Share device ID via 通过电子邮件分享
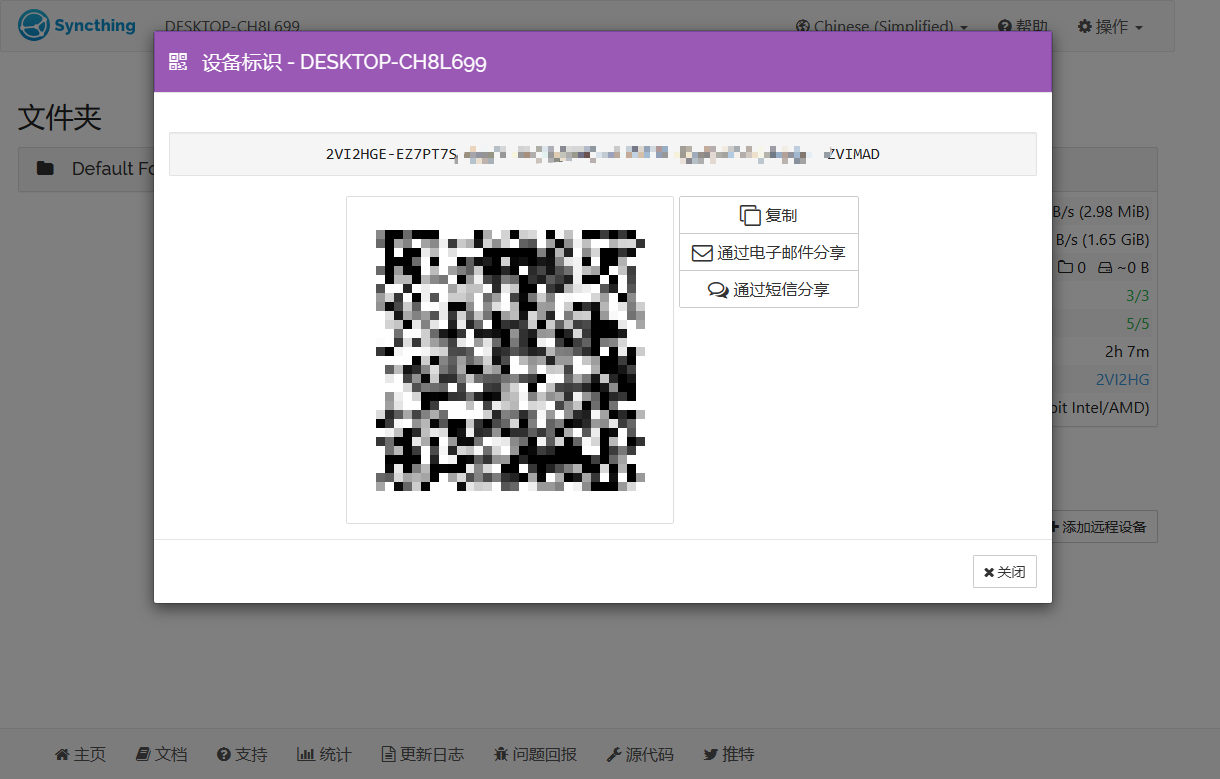Viewport: 1220px width, 779px height. pos(768,252)
